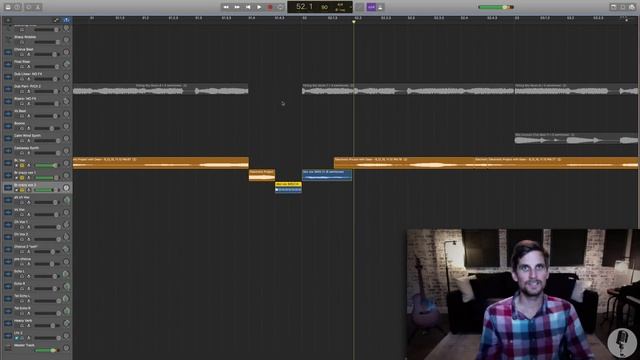Toggle the purple Count-in button
The image size is (640, 360).
coord(371,7)
